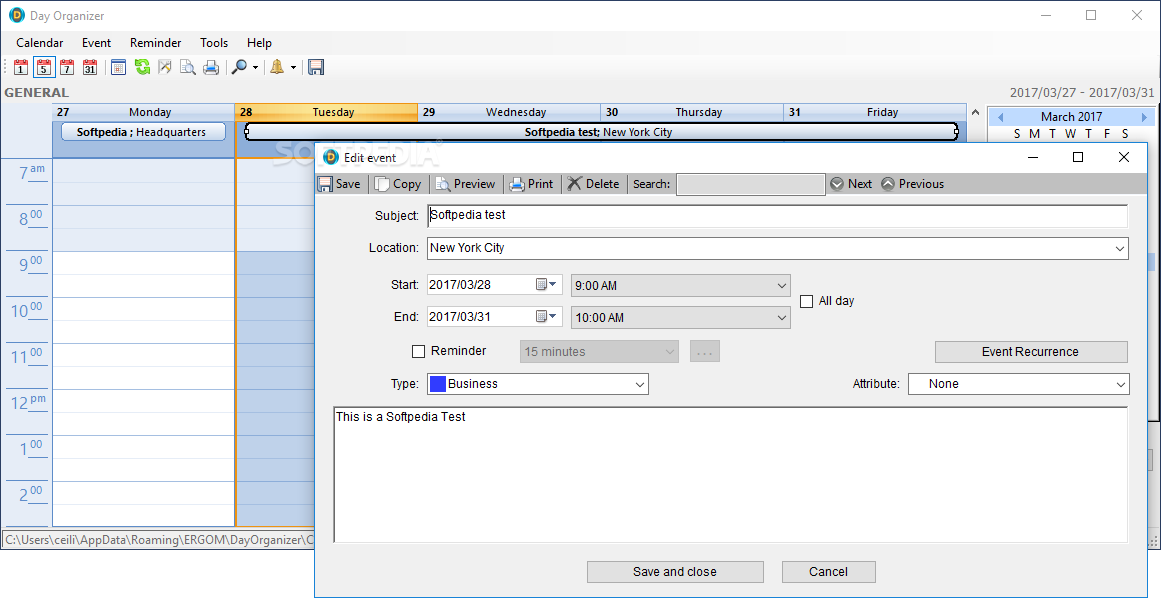The image size is (1161, 598).
Task: Open the search icon dropdown arrow
Action: click(255, 67)
